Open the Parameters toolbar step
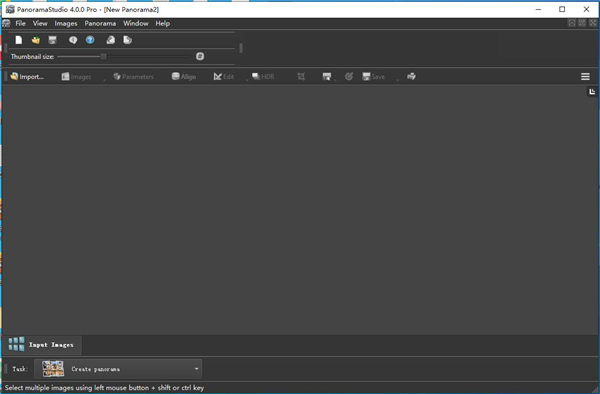 [134, 77]
